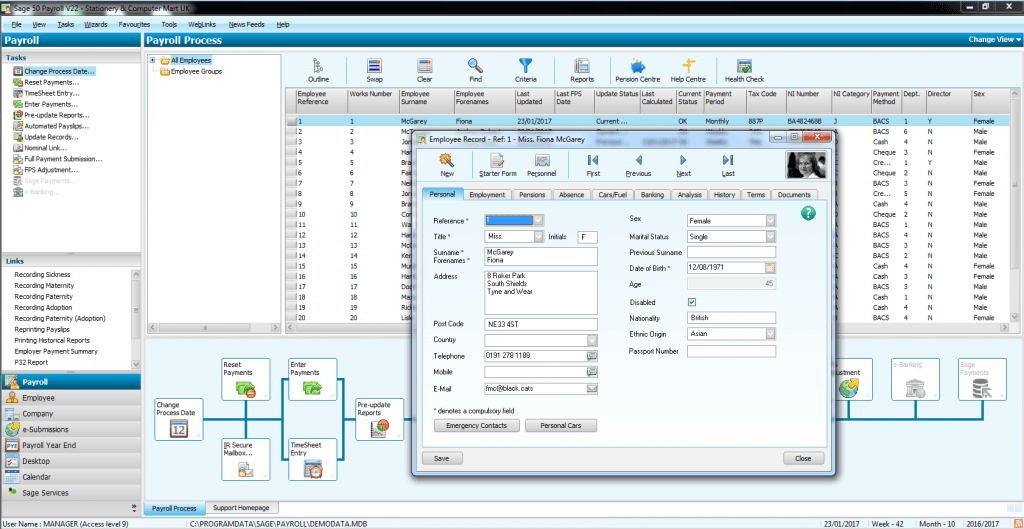Open the Criteria filter funnel
Viewport: 1024px width, 529px height.
(x=526, y=71)
